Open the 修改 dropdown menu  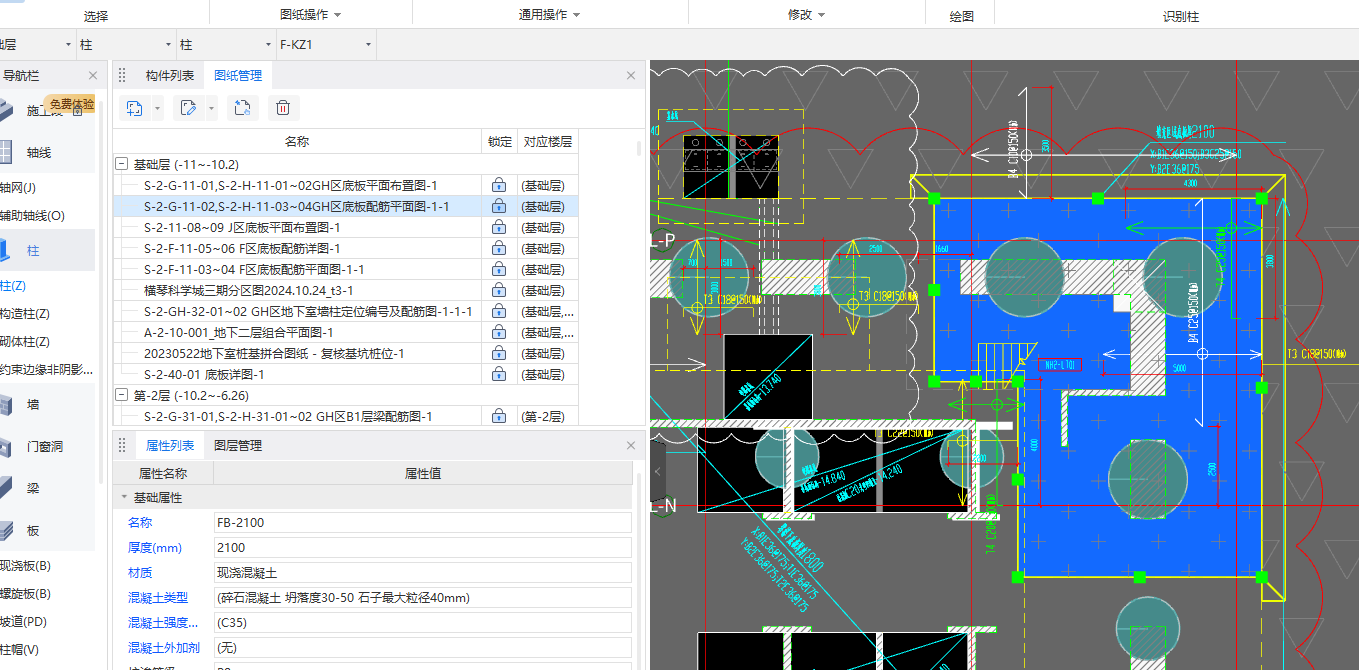806,15
